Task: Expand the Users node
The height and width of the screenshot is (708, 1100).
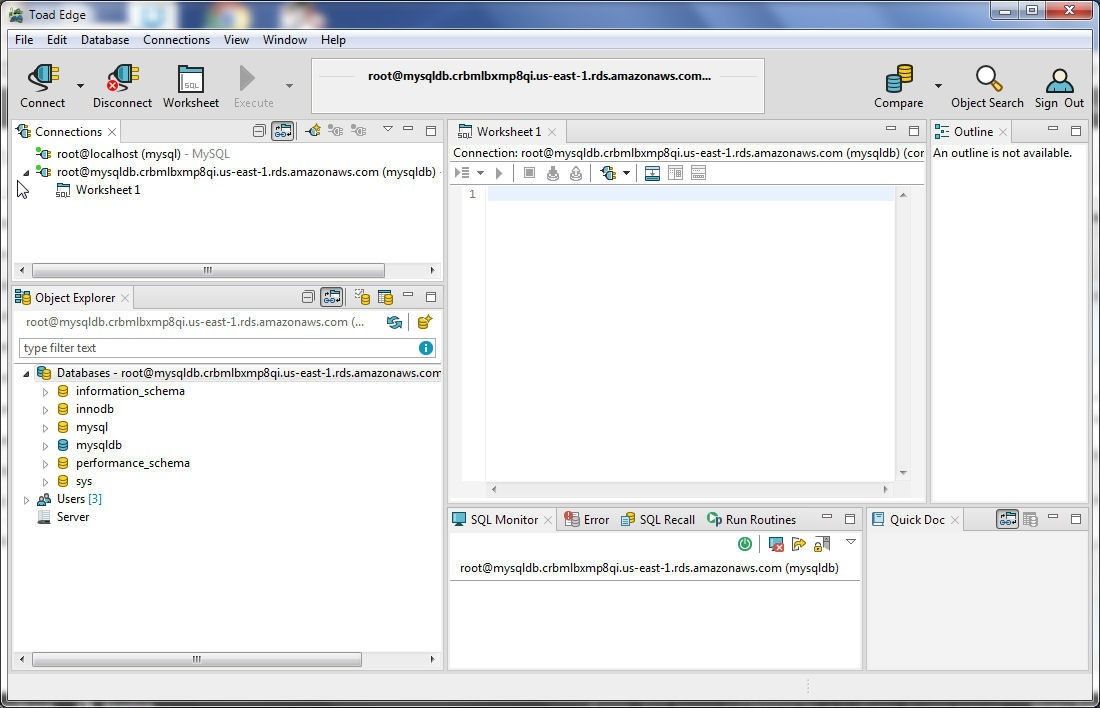Action: 27,500
